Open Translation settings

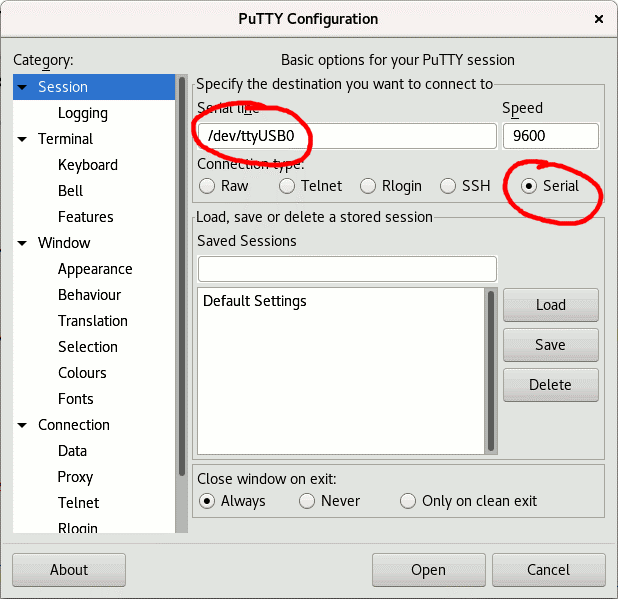[93, 321]
